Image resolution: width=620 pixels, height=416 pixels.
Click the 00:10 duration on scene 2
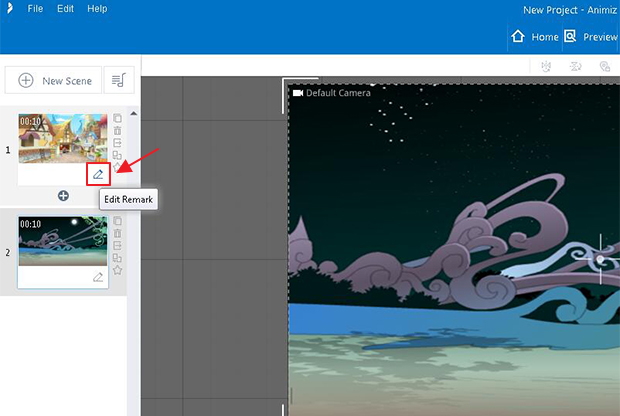[x=30, y=224]
